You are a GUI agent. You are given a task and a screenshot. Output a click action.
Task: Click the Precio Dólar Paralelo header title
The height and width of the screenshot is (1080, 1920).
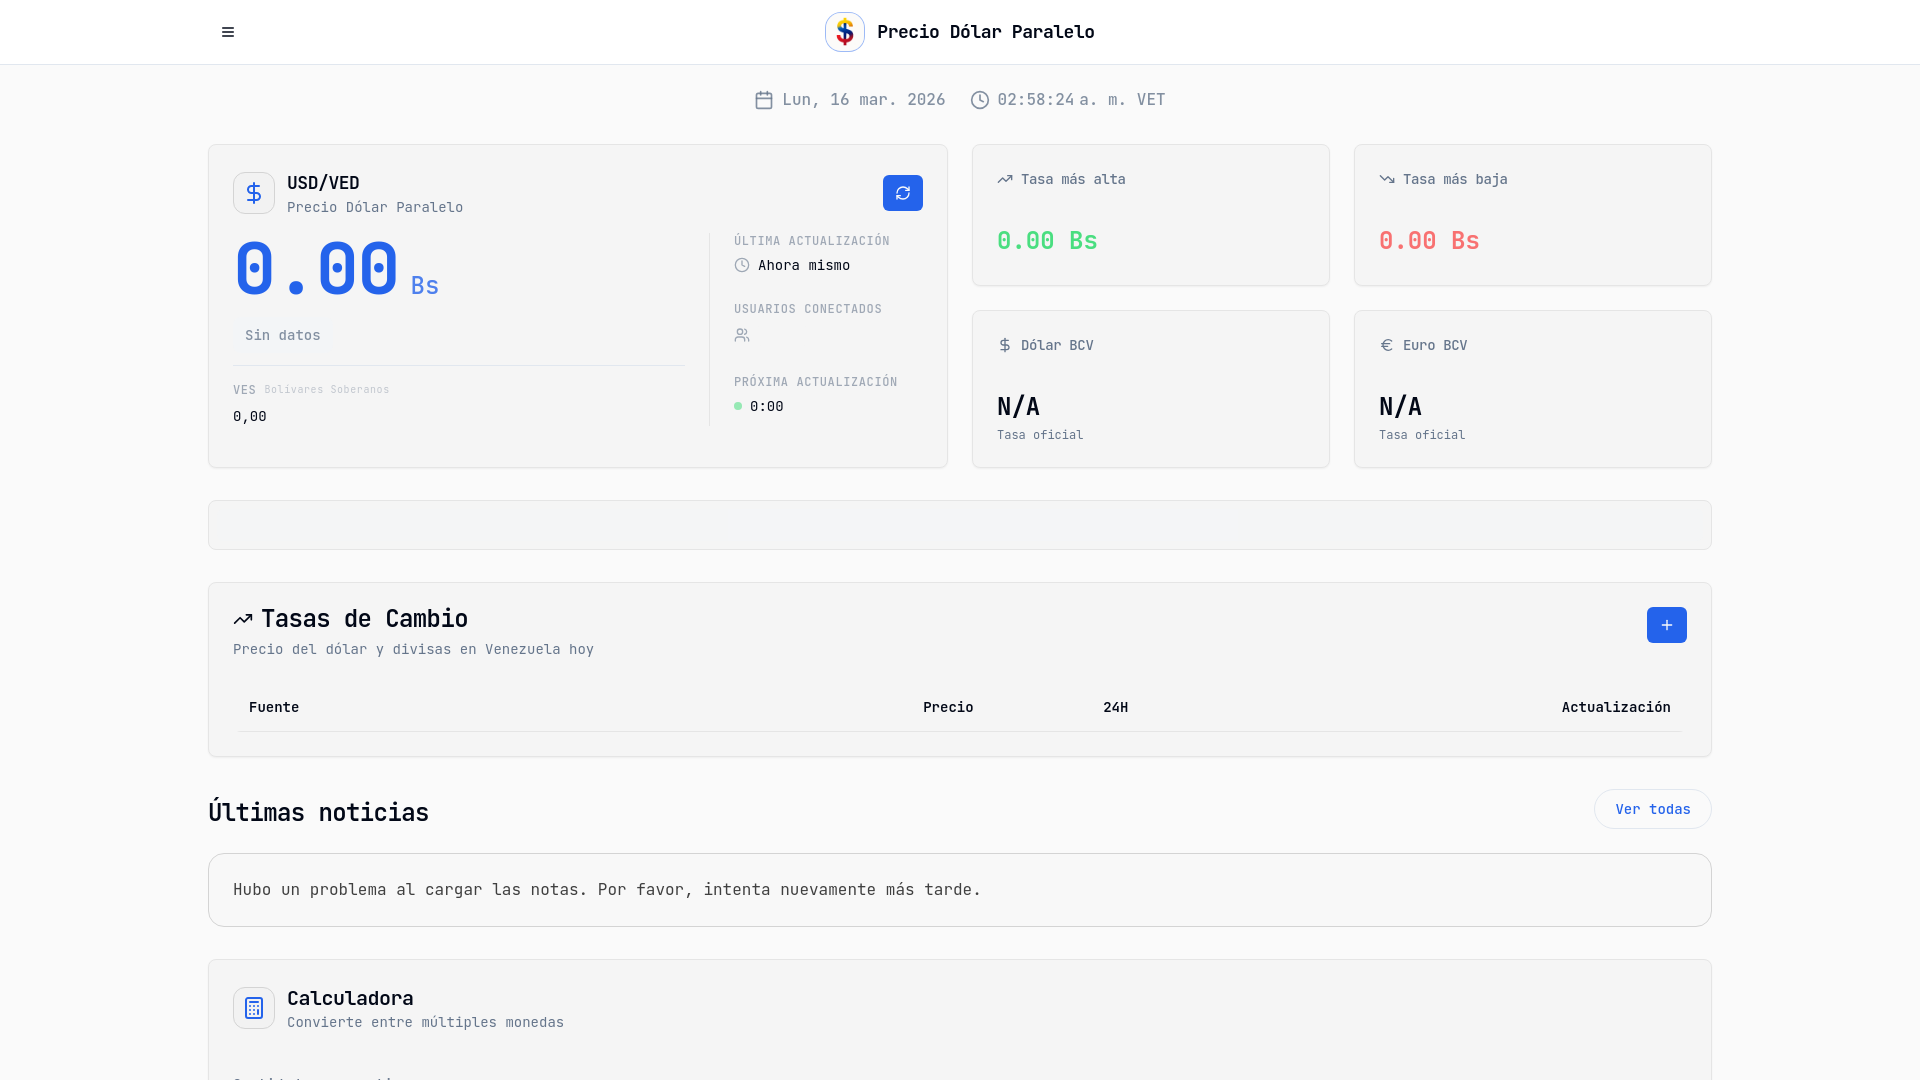point(985,32)
